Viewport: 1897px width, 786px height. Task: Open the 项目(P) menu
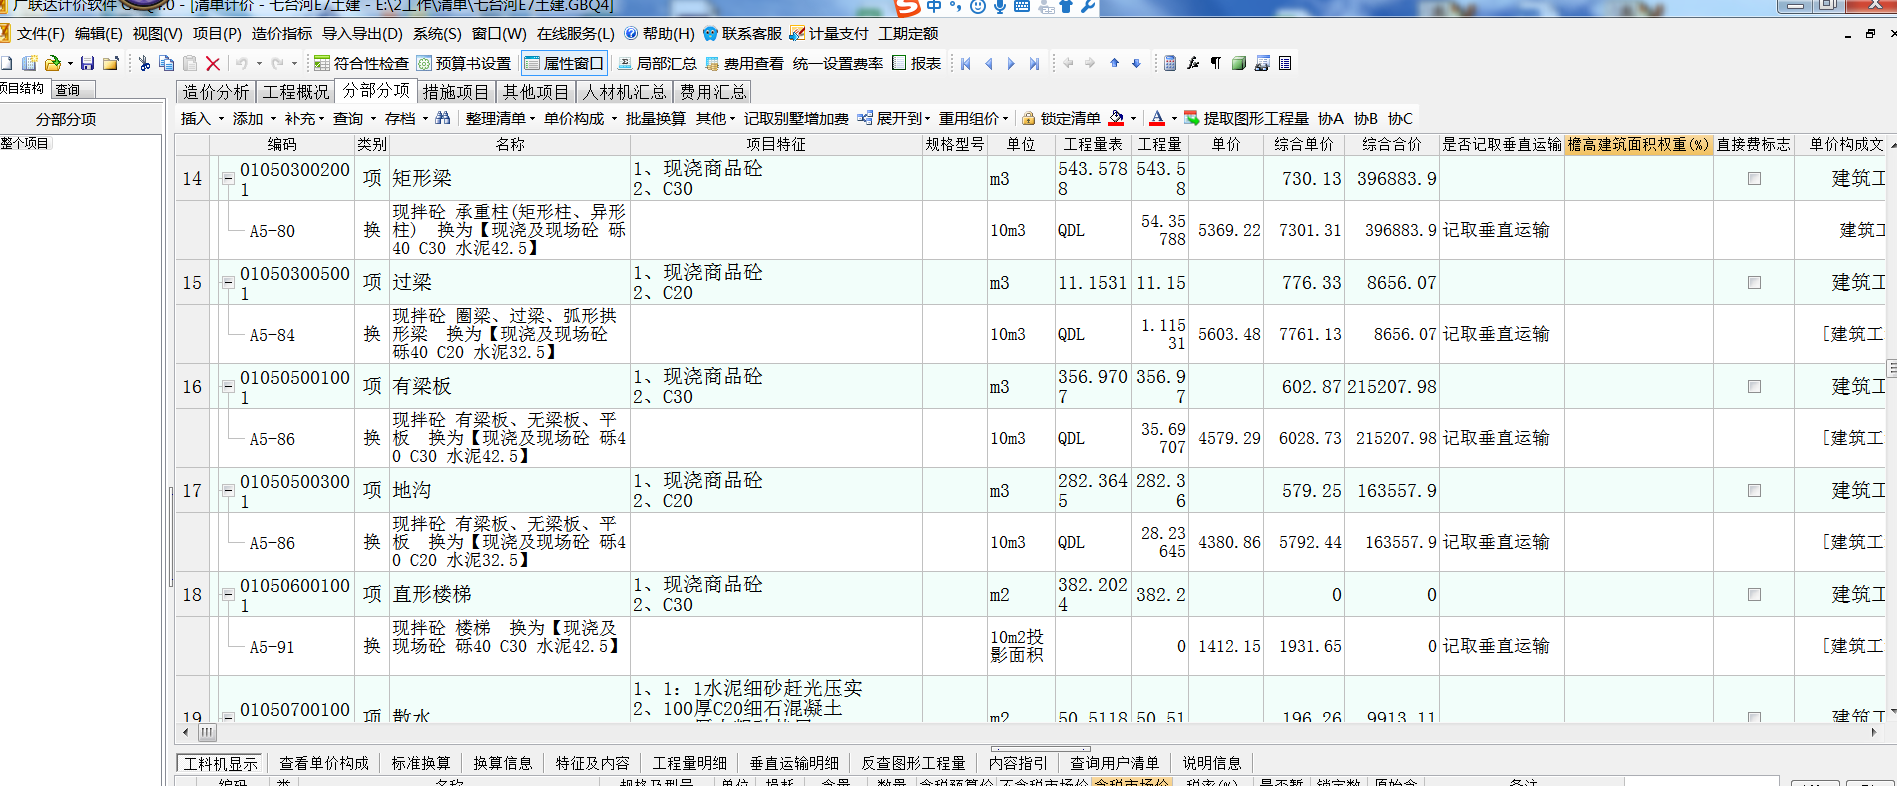pyautogui.click(x=217, y=33)
